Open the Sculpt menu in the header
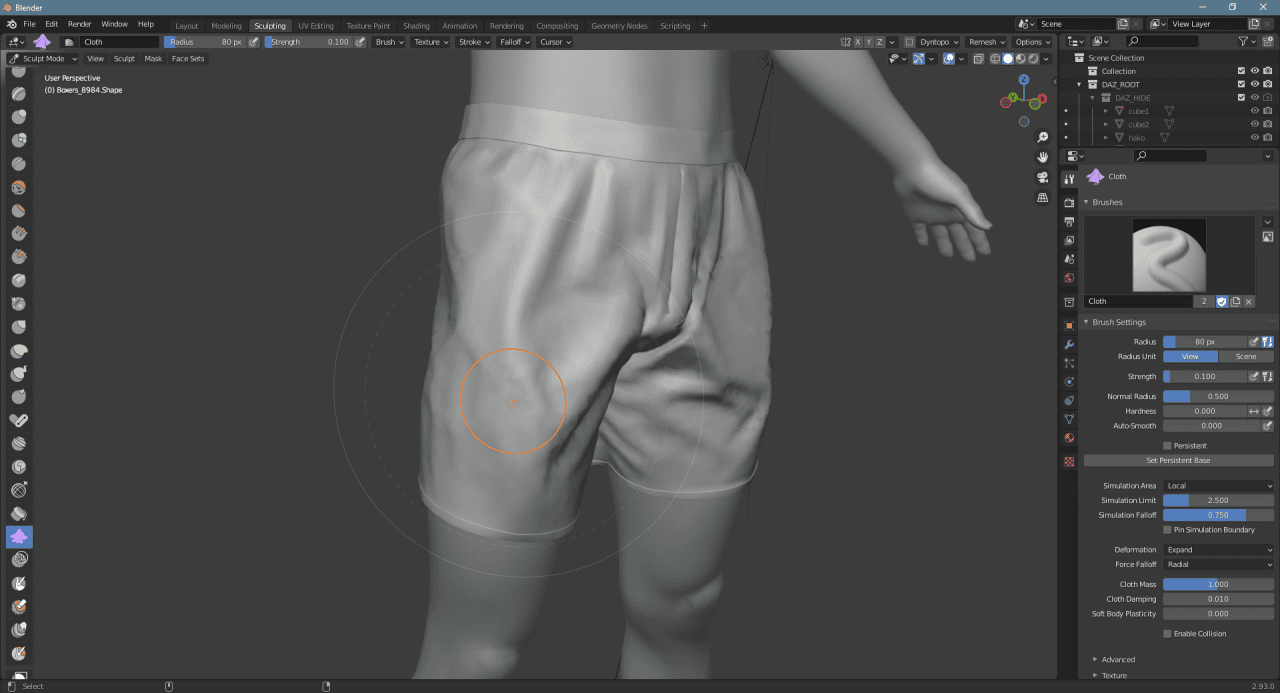 pos(123,58)
